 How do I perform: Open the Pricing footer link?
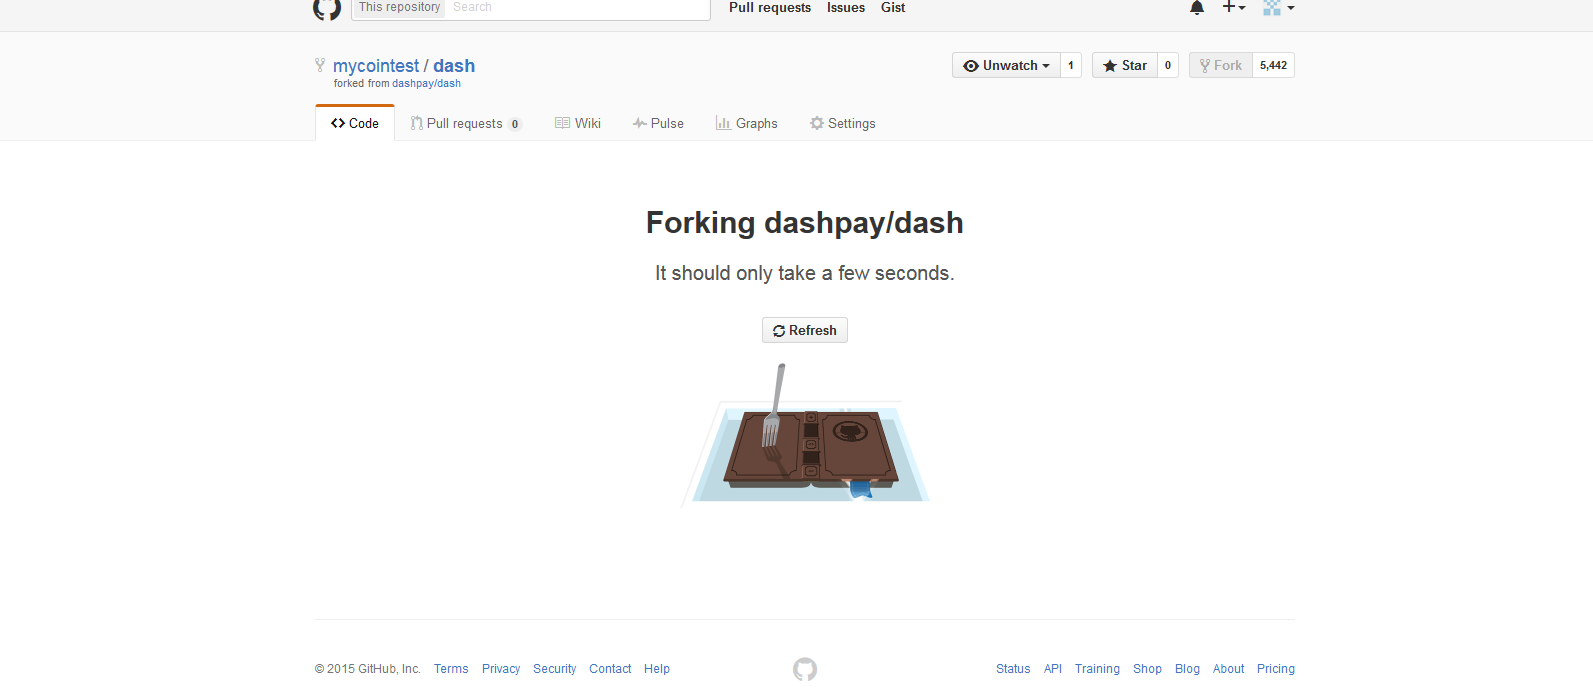click(1276, 669)
